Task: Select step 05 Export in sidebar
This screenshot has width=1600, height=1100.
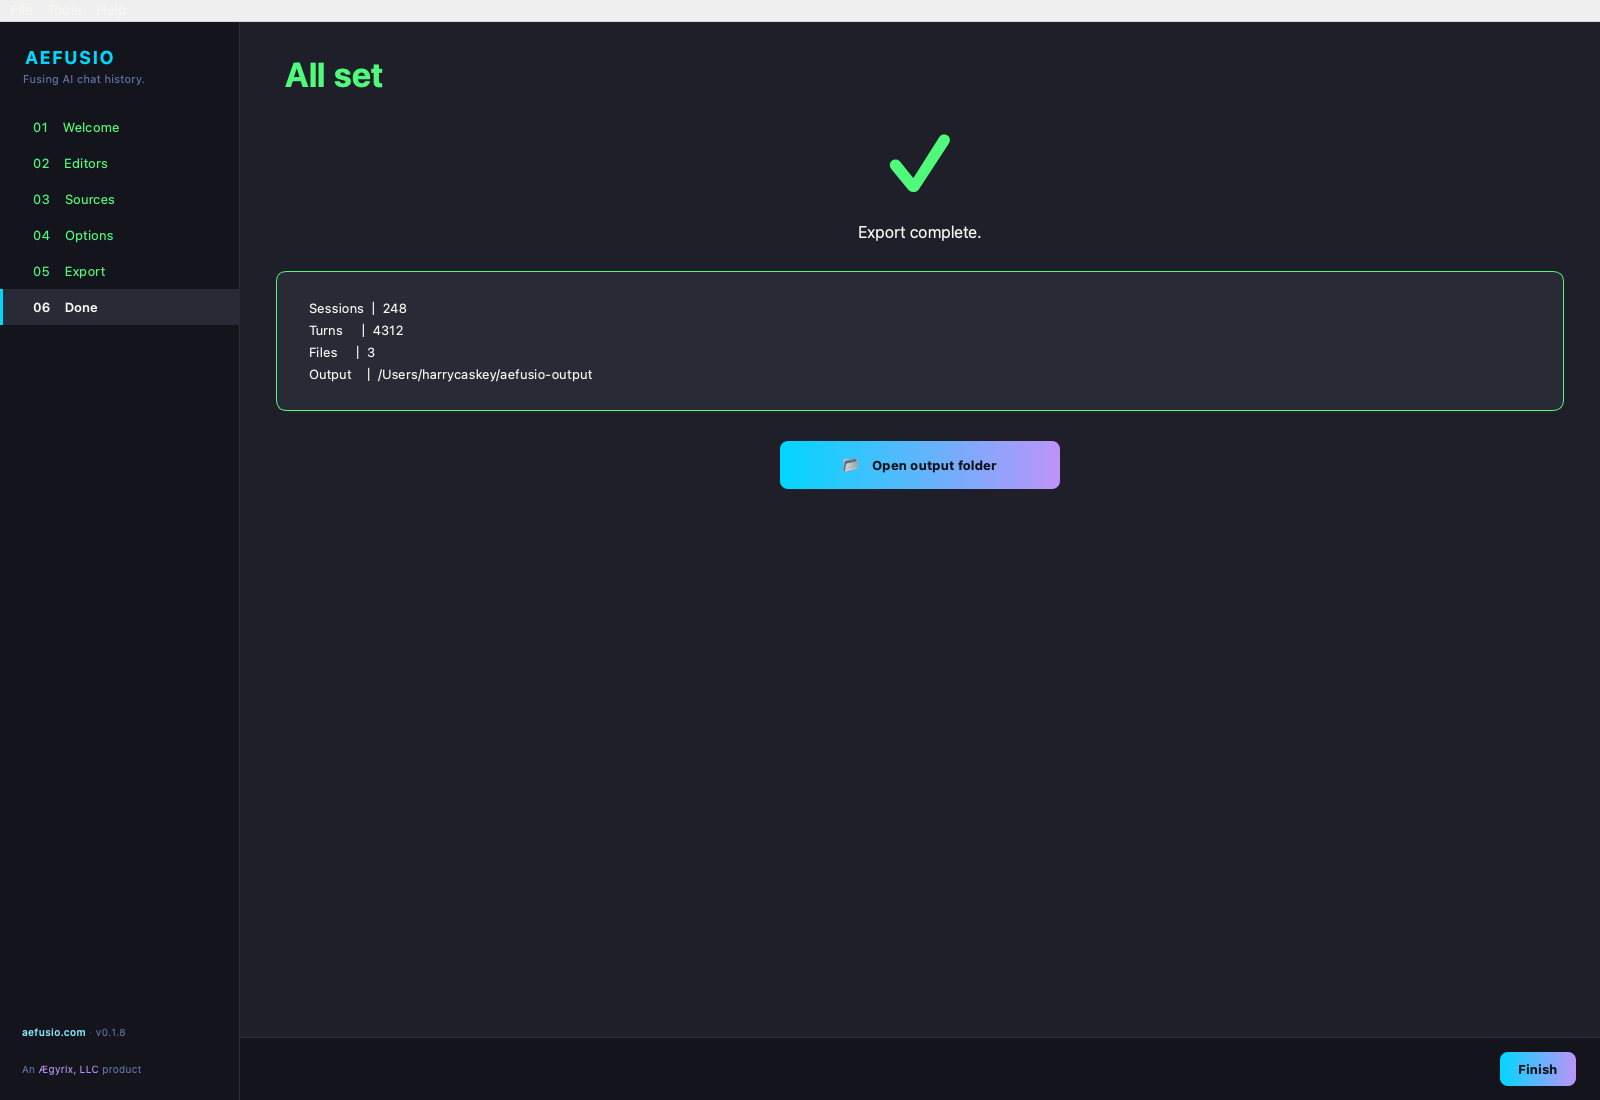Action: coord(84,271)
